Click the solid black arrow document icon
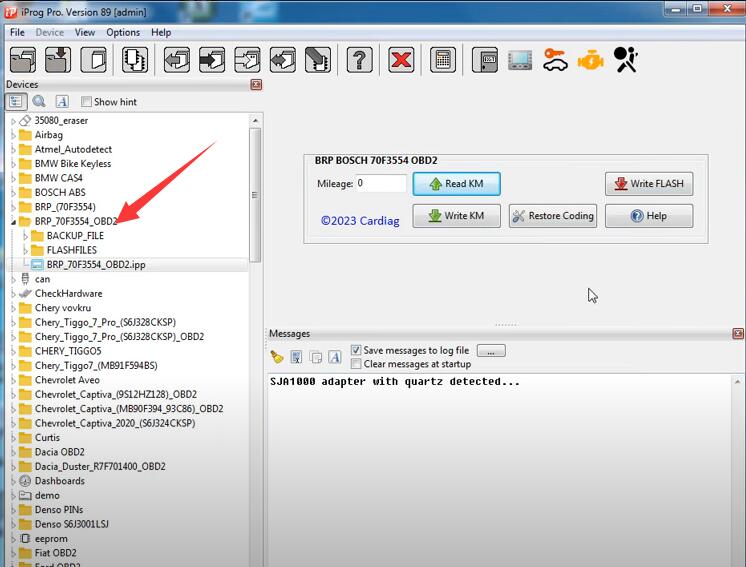Image resolution: width=746 pixels, height=567 pixels. pyautogui.click(x=212, y=60)
